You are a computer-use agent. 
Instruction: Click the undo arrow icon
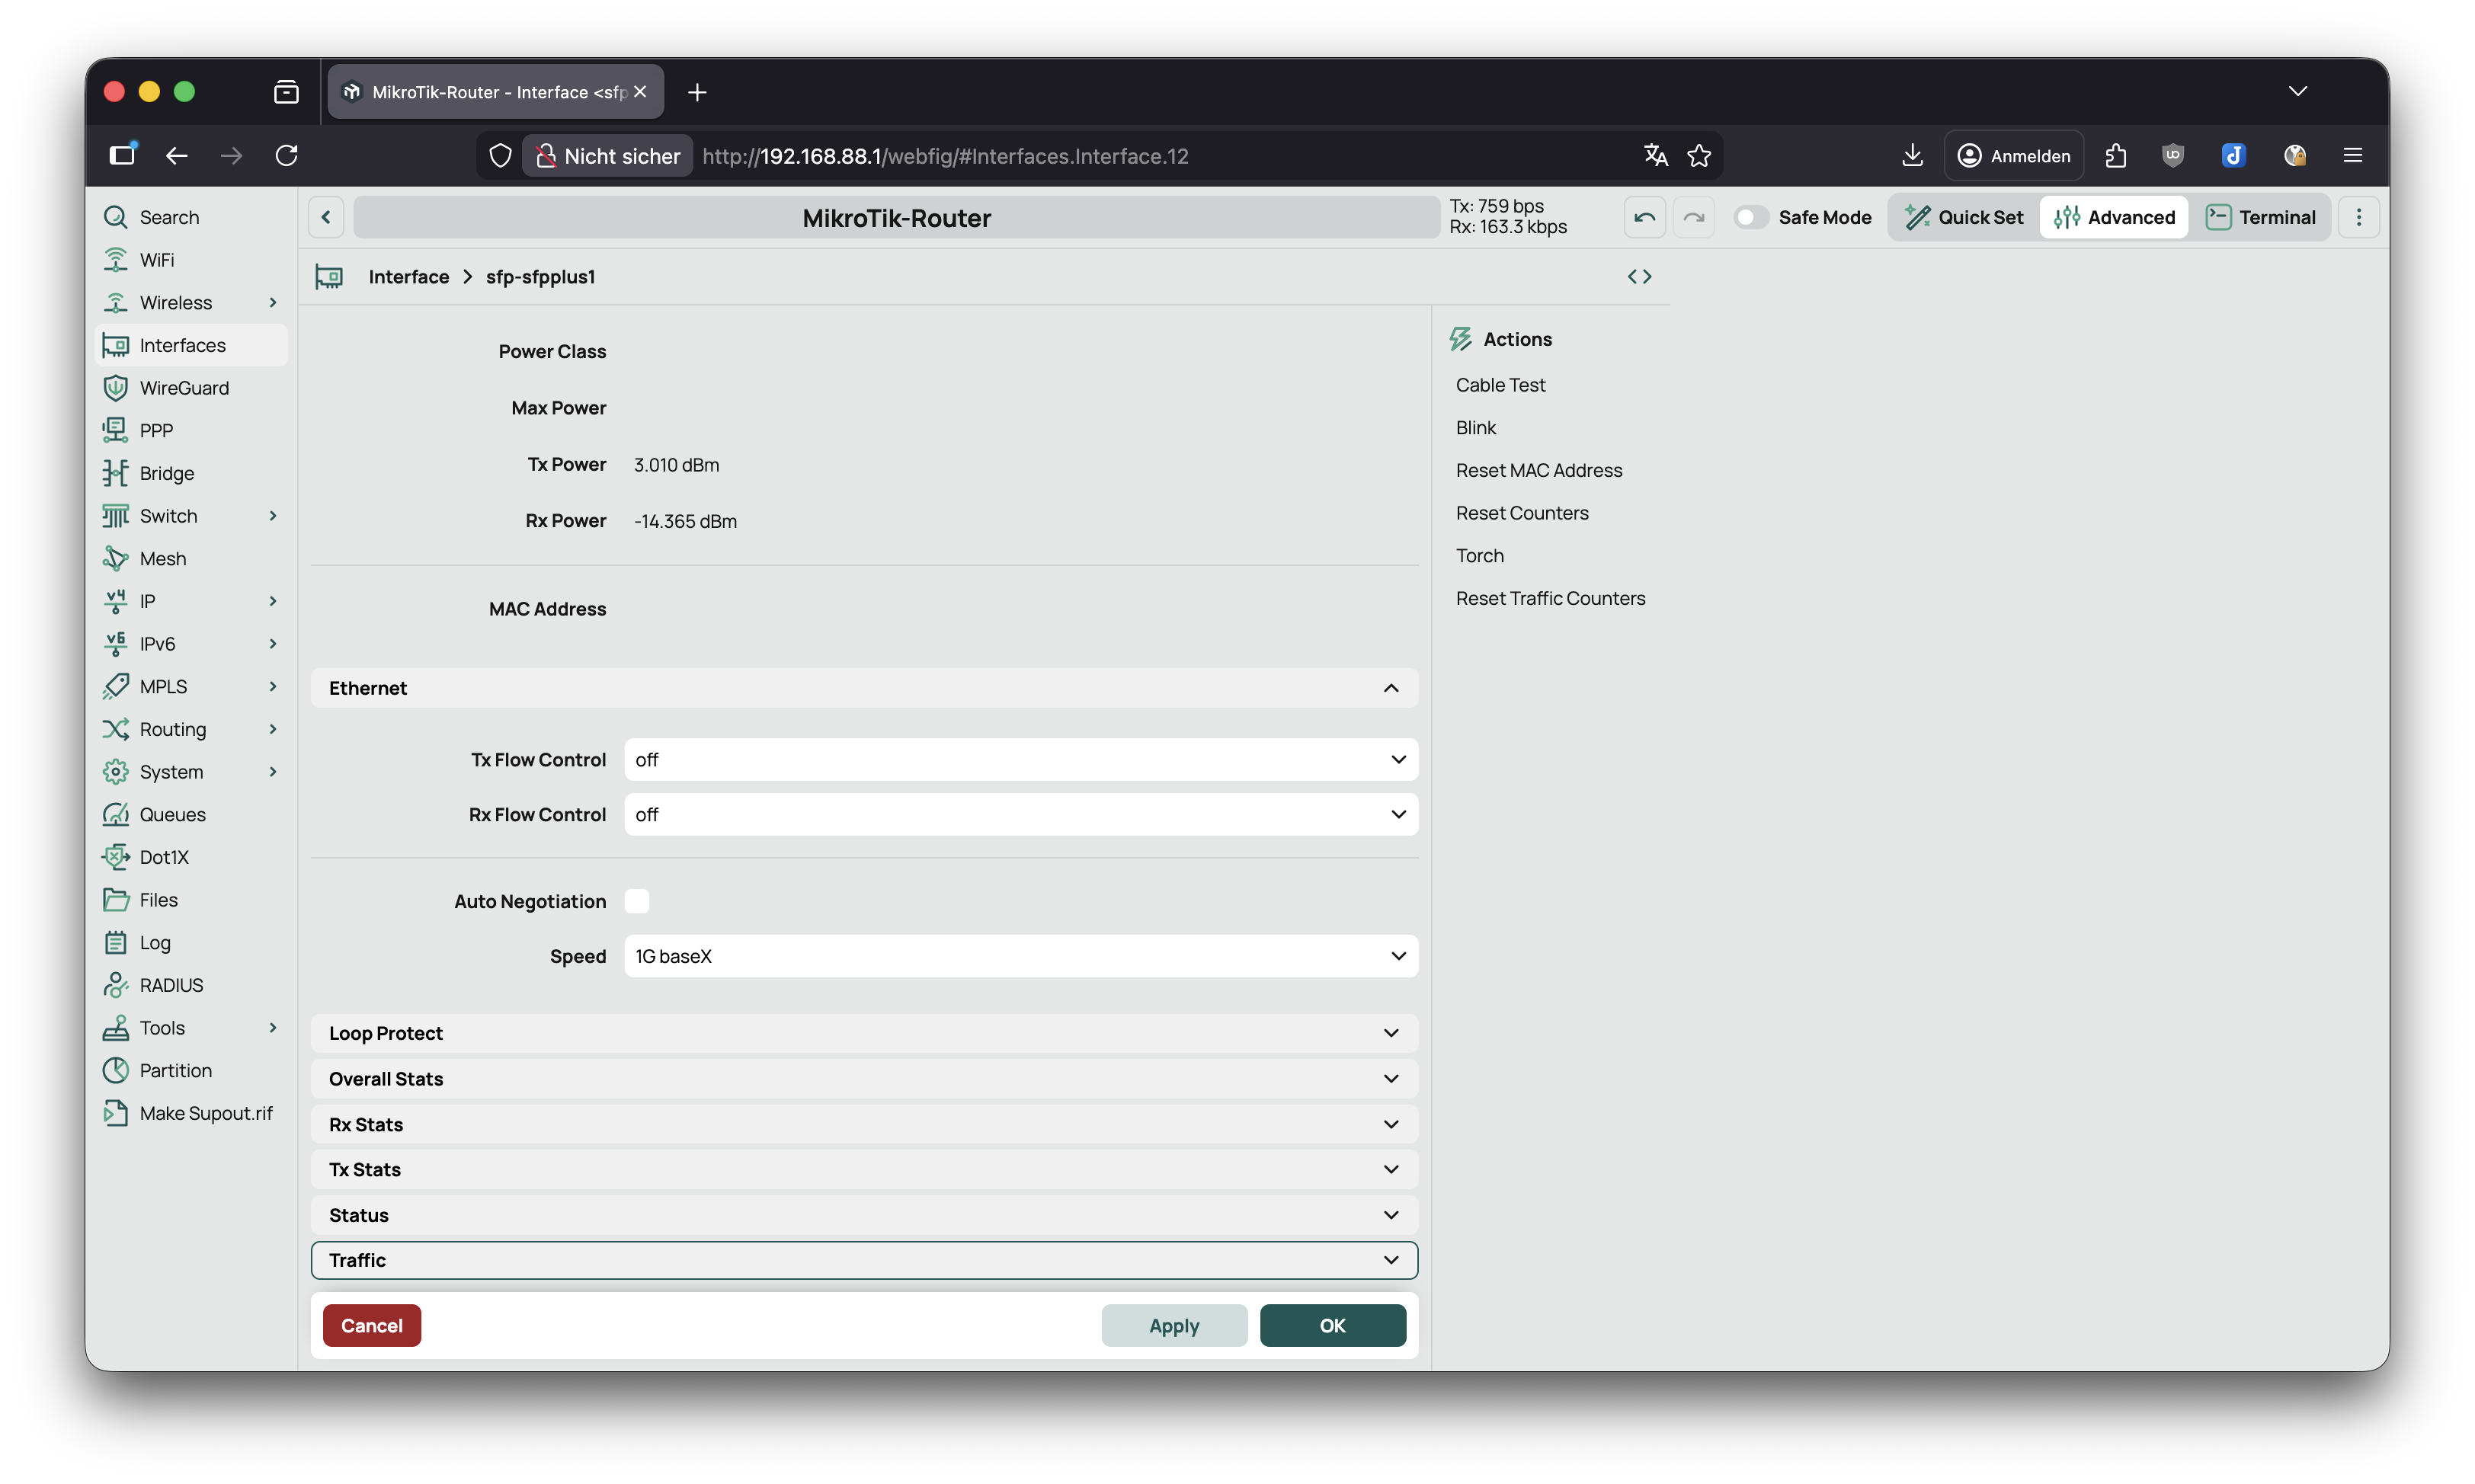coord(1645,217)
